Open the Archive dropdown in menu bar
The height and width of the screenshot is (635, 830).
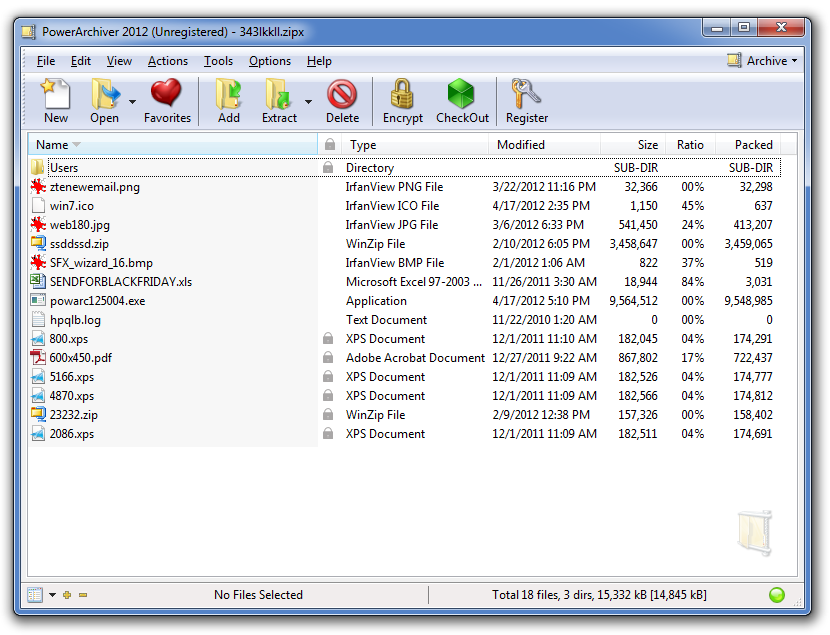coord(762,61)
